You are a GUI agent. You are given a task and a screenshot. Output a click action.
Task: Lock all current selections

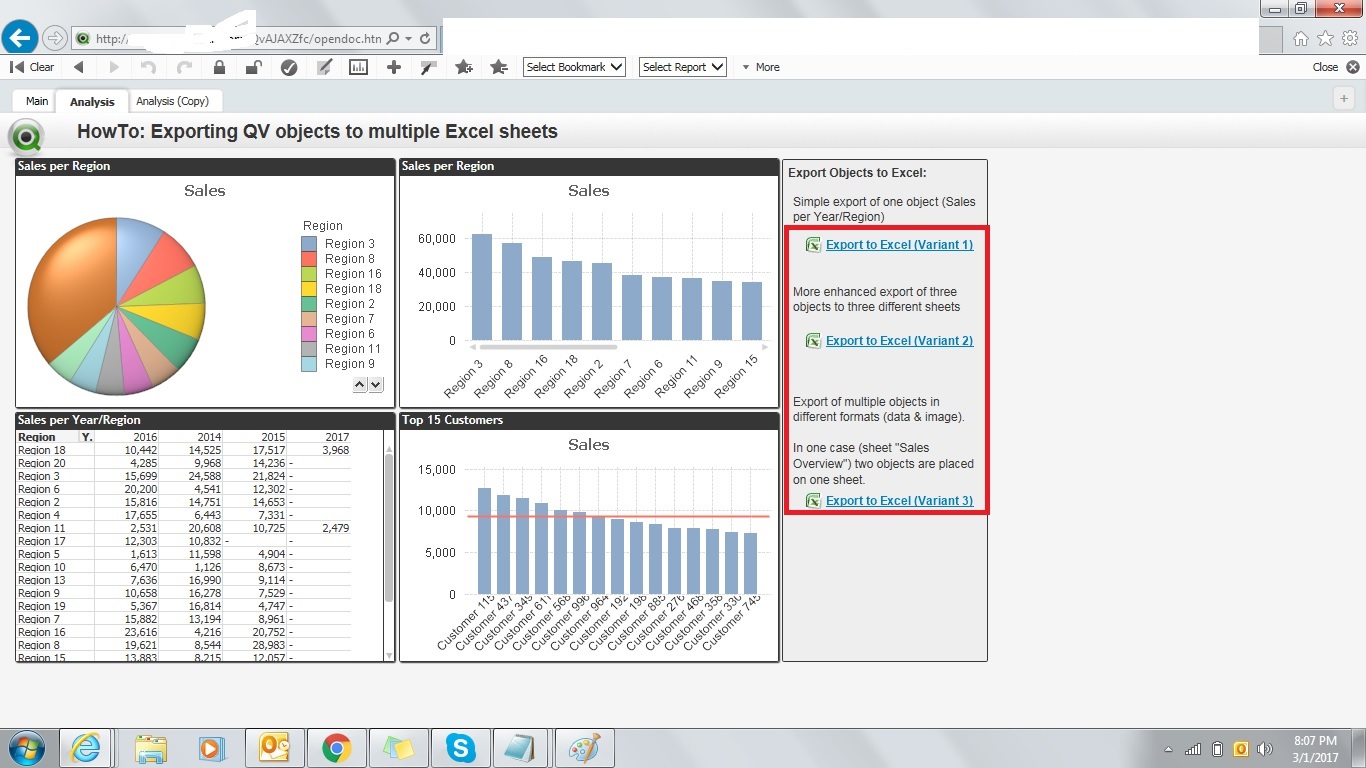coord(219,67)
